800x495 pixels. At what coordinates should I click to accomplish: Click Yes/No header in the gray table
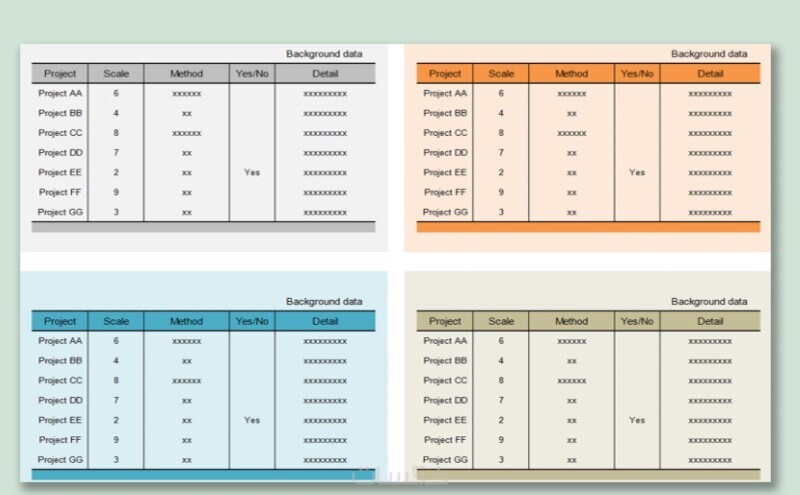[252, 73]
